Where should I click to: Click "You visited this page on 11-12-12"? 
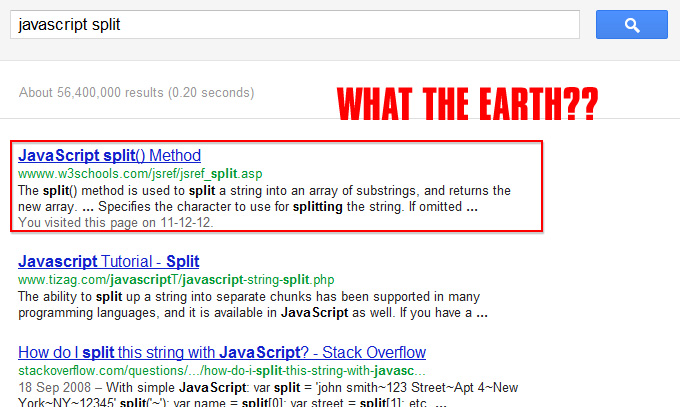[x=116, y=223]
